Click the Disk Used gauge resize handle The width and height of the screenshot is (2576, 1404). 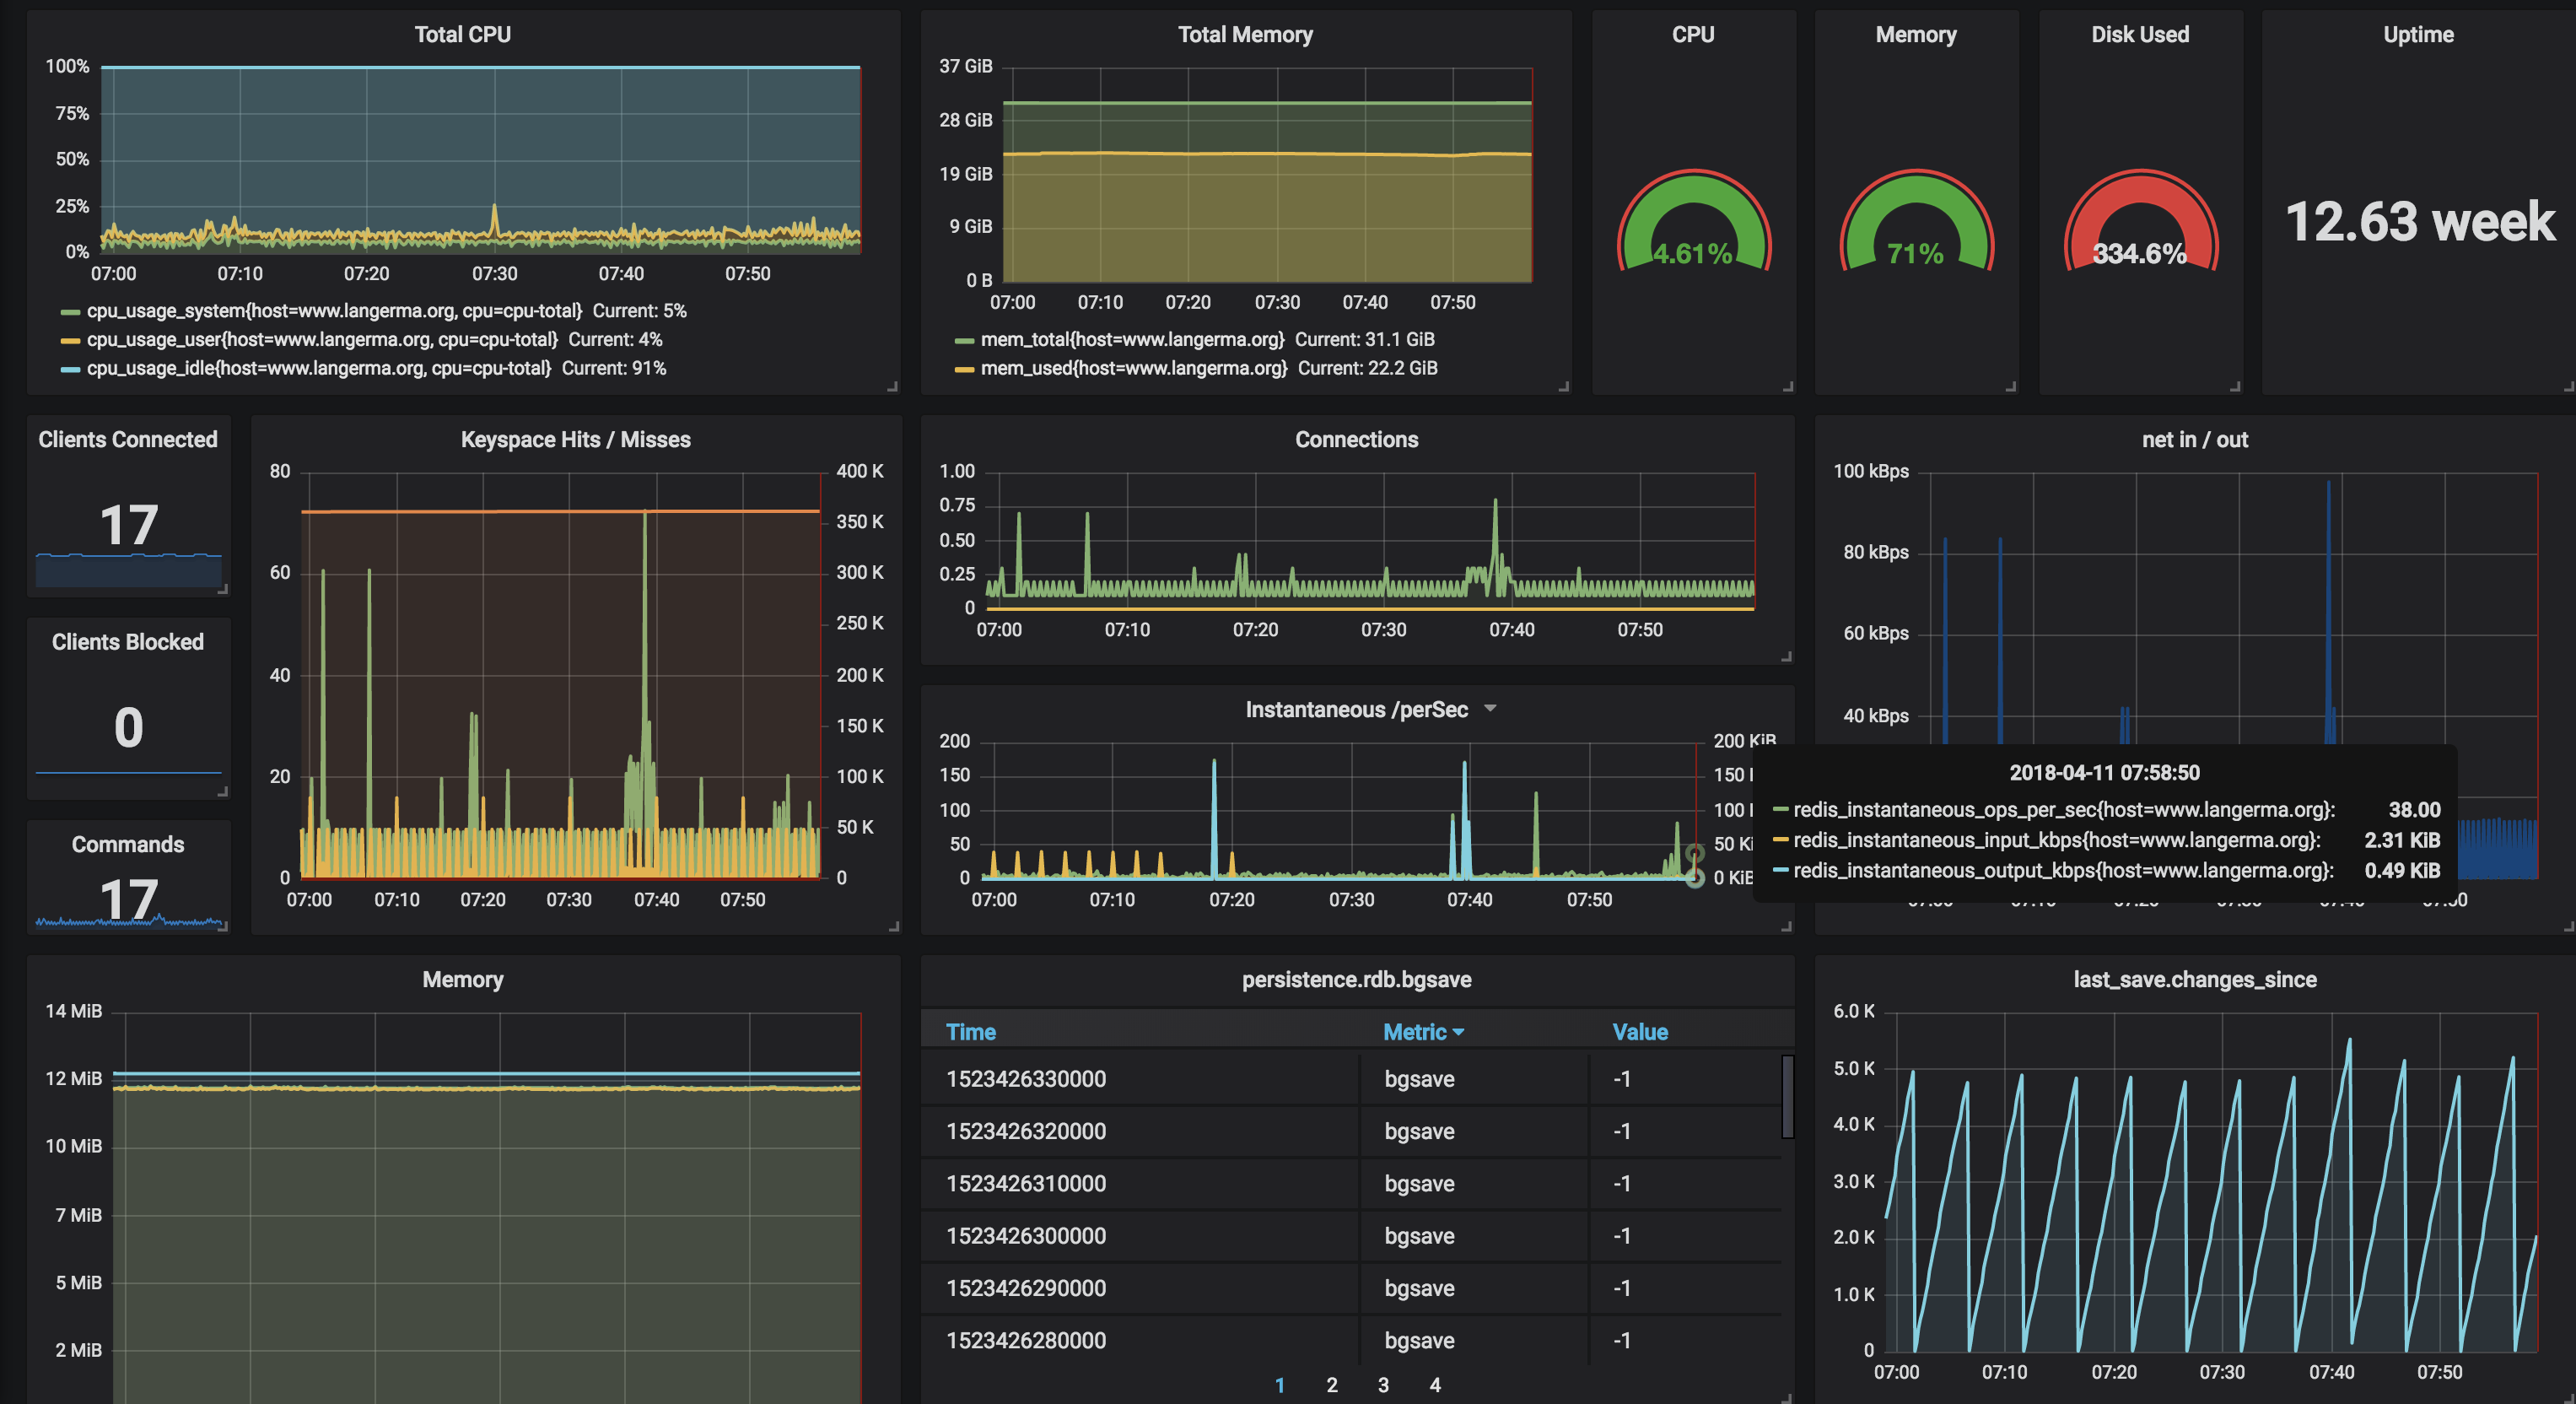pyautogui.click(x=2234, y=386)
